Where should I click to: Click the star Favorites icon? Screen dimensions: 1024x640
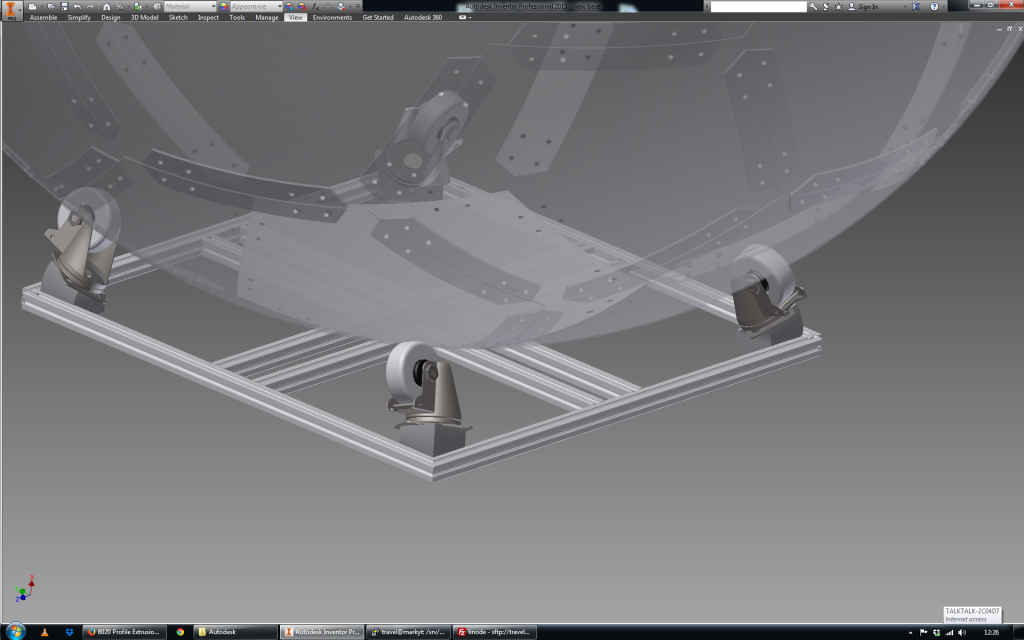(x=839, y=7)
